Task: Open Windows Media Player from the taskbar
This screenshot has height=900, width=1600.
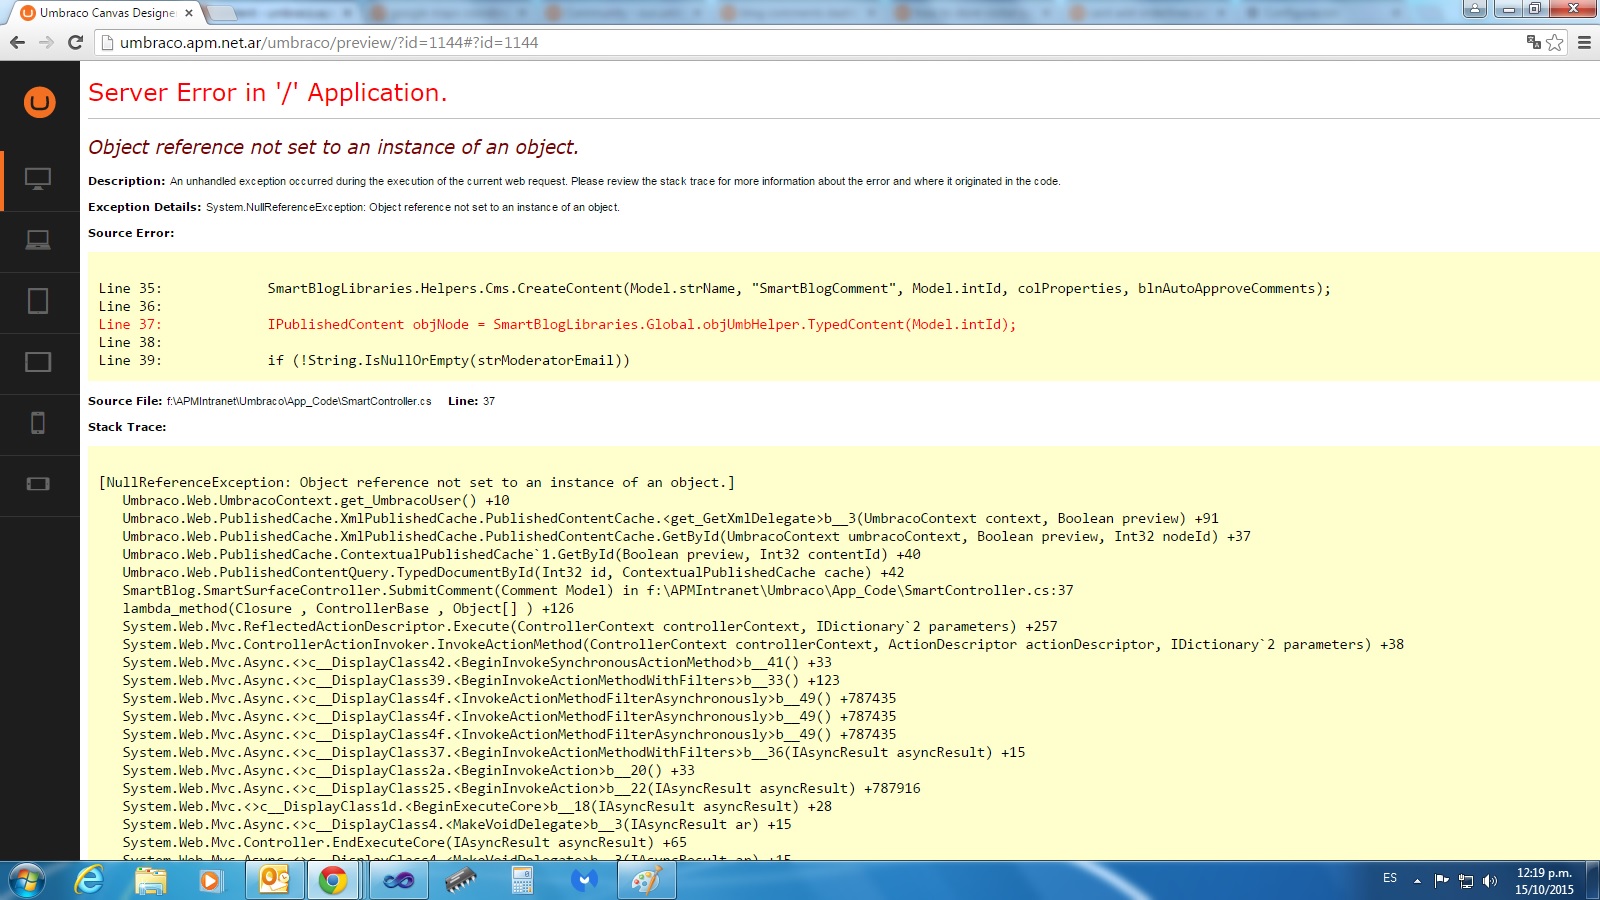Action: tap(210, 881)
